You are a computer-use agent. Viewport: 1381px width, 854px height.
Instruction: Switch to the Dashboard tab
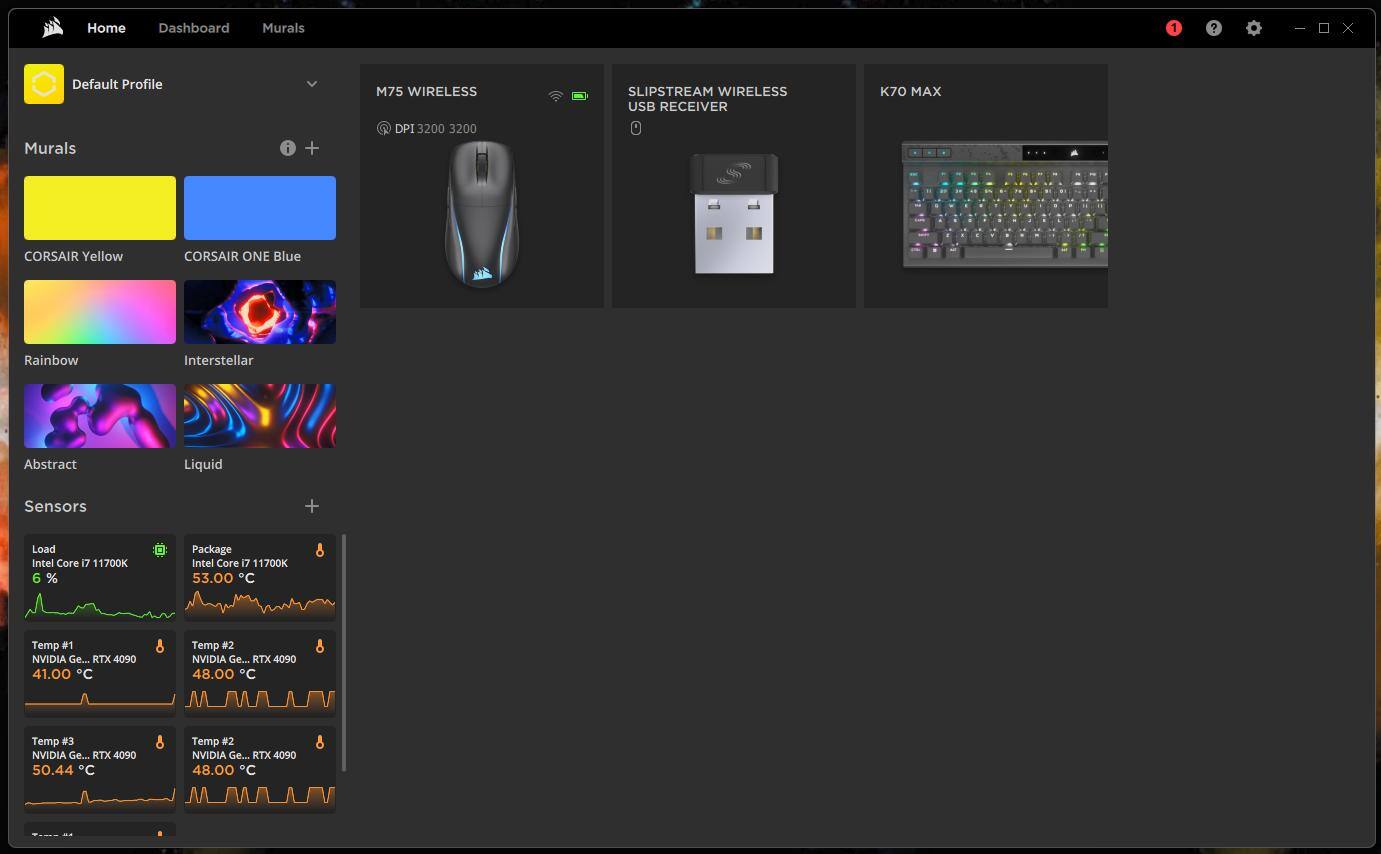[x=193, y=28]
